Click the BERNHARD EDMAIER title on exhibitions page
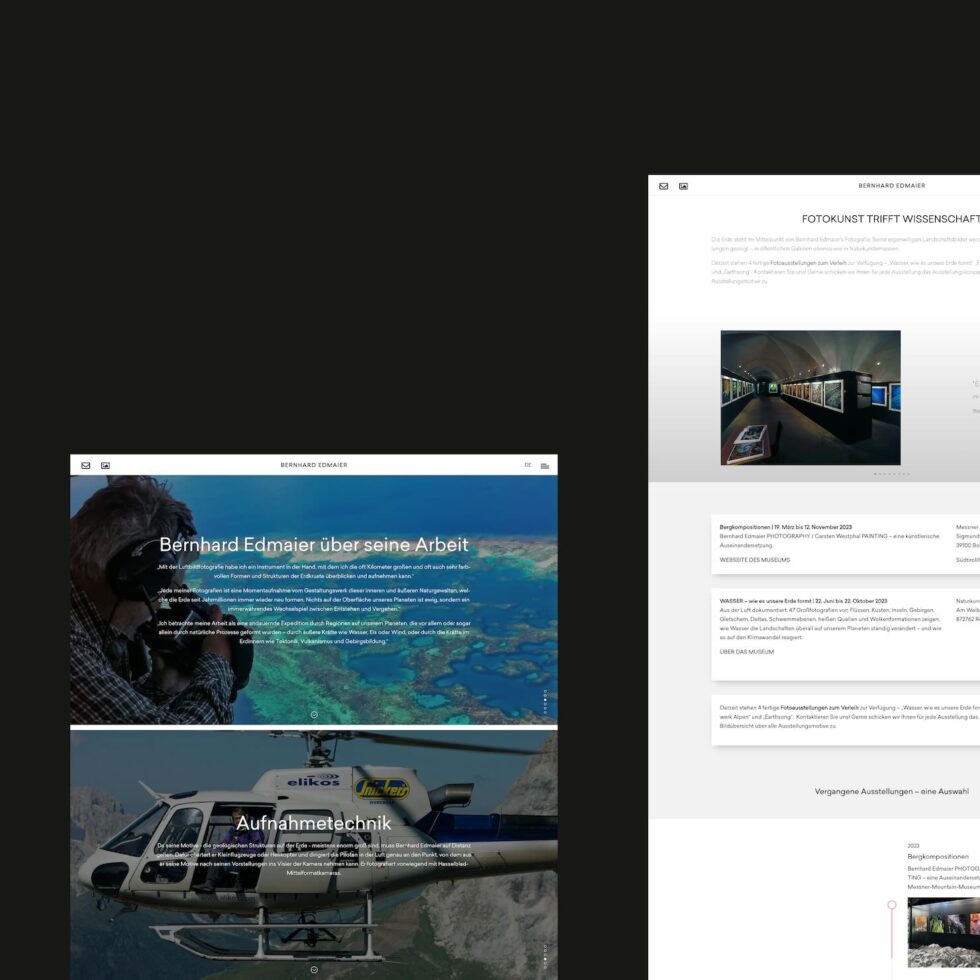Image resolution: width=980 pixels, height=980 pixels. 891,186
